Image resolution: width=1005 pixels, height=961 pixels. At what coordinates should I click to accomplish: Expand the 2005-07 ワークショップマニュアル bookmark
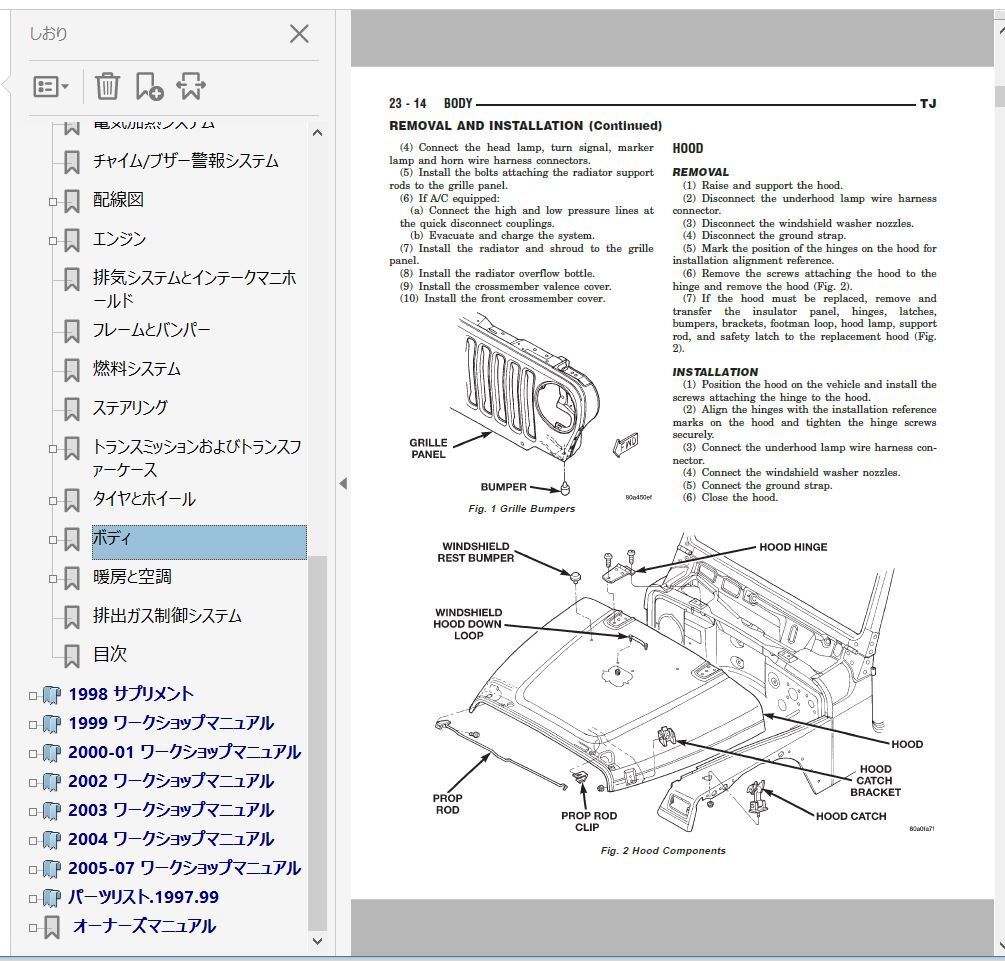tap(33, 870)
